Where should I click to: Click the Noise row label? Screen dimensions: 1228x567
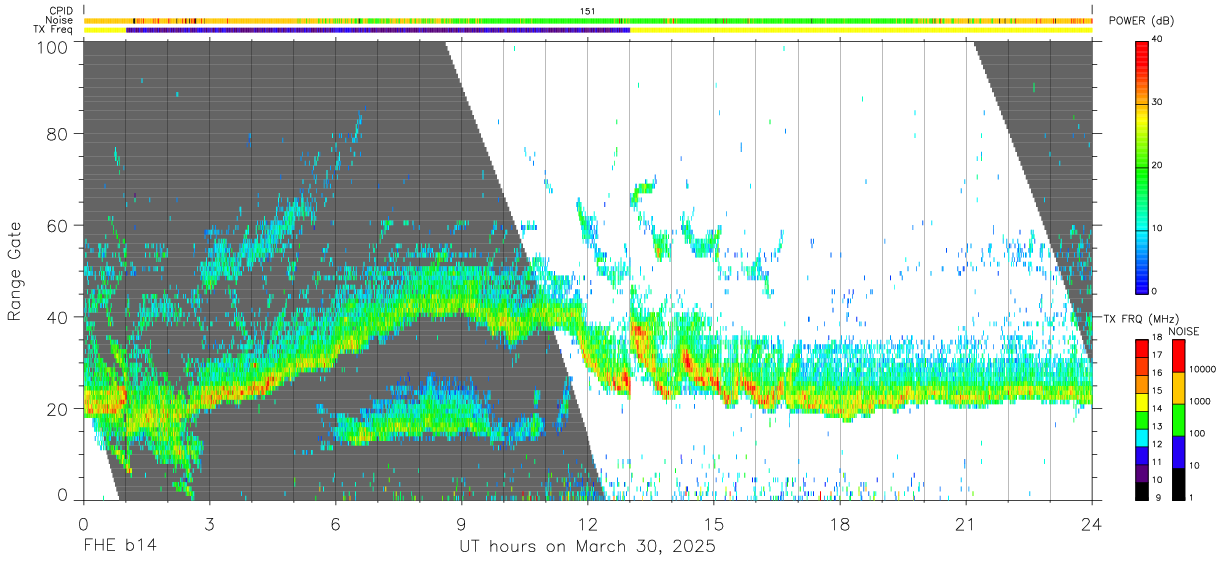click(x=59, y=20)
